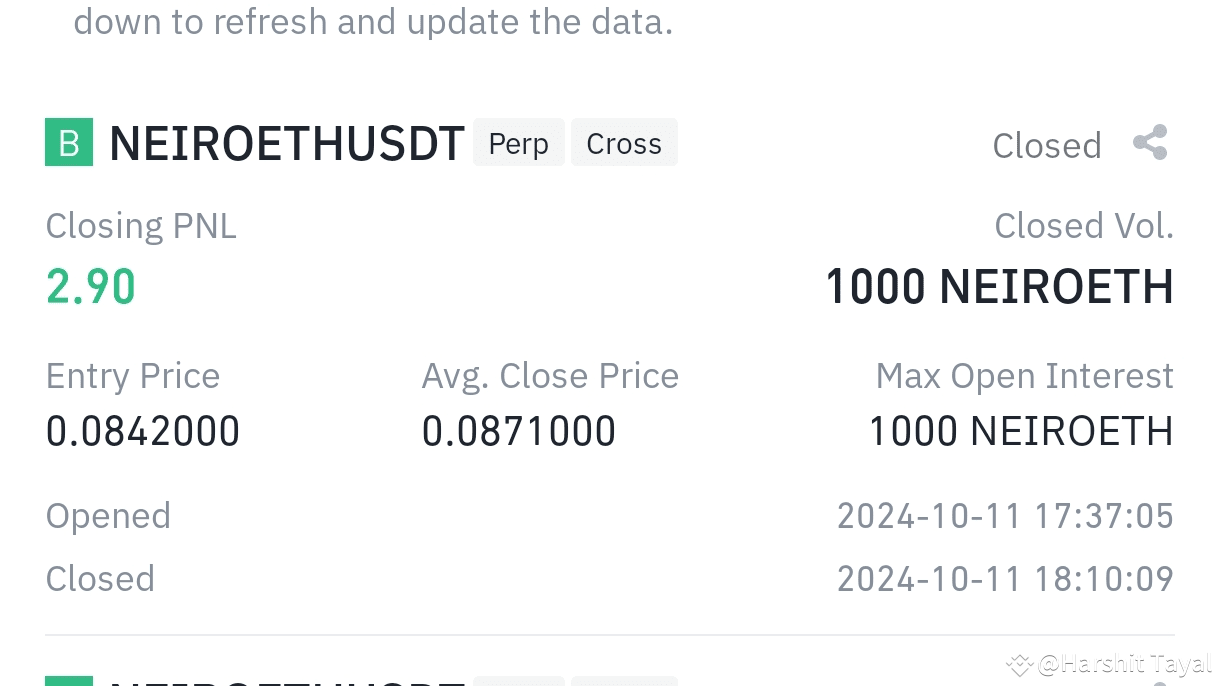Click the watermark diamond icon near @Harshit Tayal
This screenshot has height=686, width=1220.
(1019, 663)
